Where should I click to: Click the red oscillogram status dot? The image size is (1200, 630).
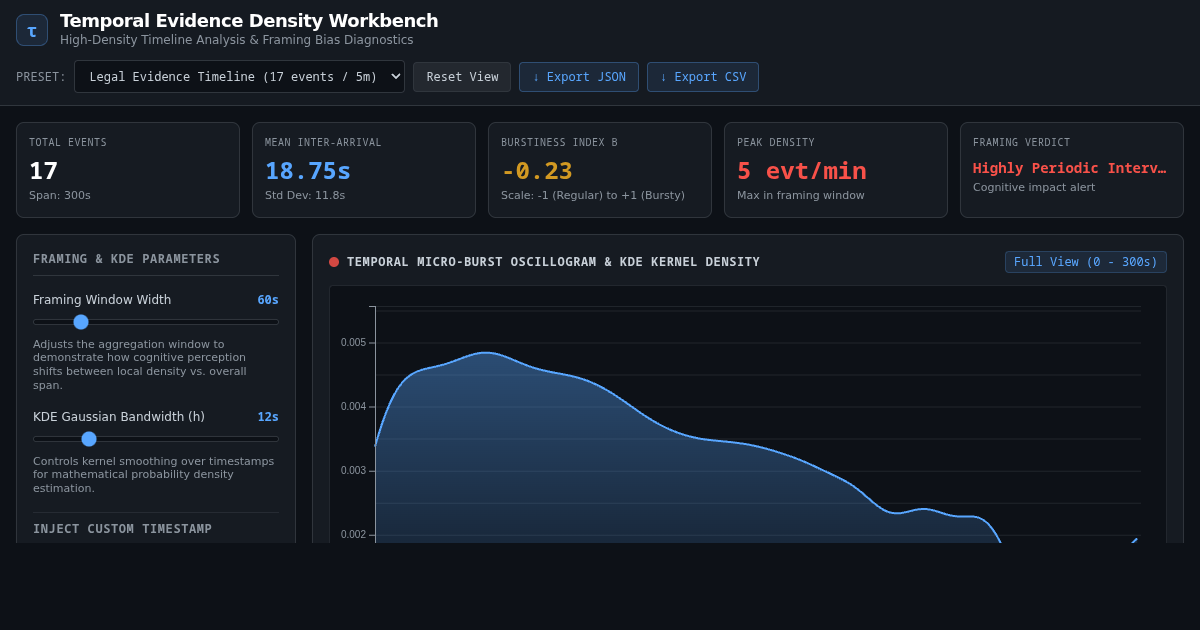[334, 262]
